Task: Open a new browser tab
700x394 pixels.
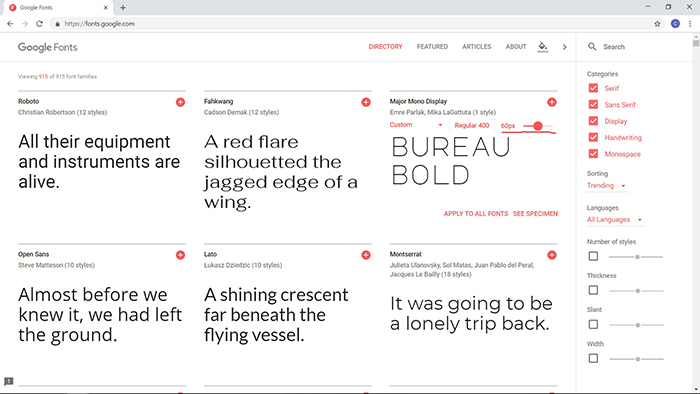Action: [123, 8]
